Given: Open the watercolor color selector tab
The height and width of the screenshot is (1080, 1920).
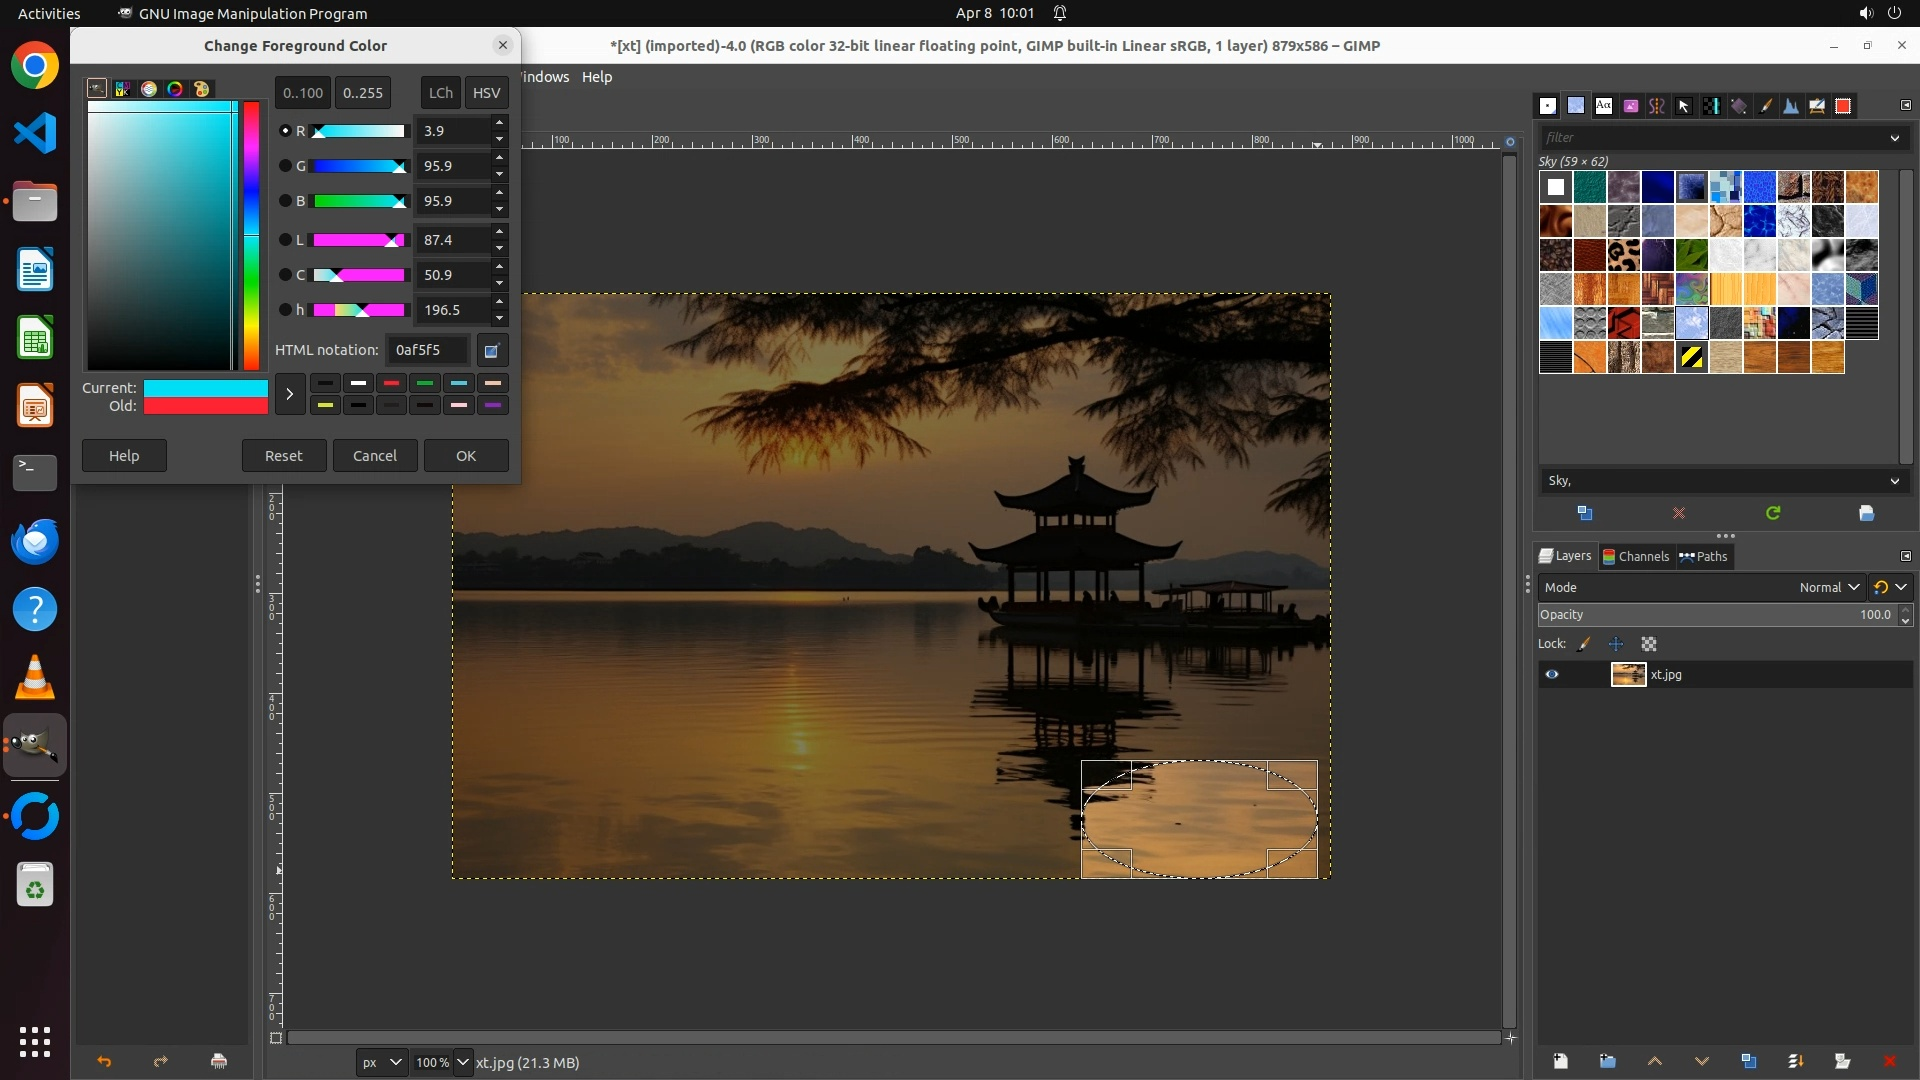Looking at the screenshot, I should pos(149,89).
